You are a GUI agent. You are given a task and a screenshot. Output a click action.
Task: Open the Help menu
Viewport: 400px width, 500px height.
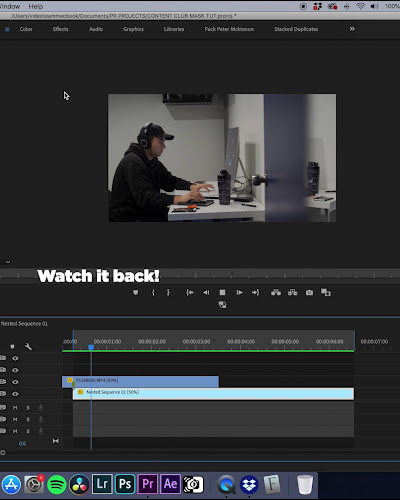(x=36, y=6)
